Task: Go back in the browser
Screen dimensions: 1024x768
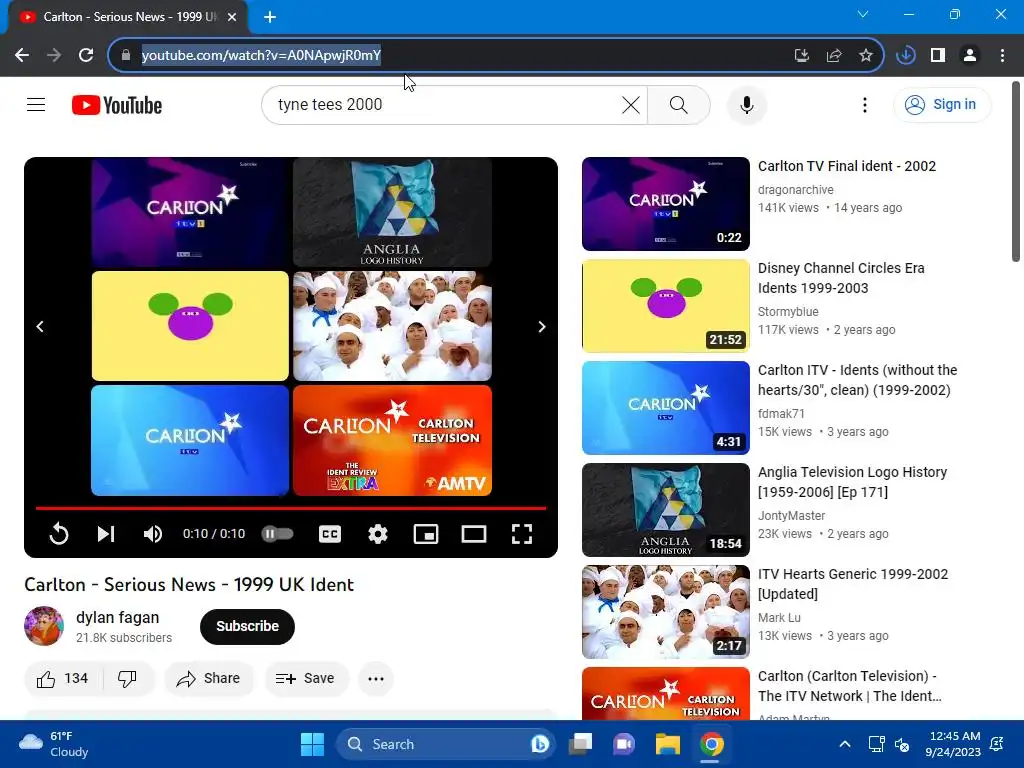Action: coord(22,56)
